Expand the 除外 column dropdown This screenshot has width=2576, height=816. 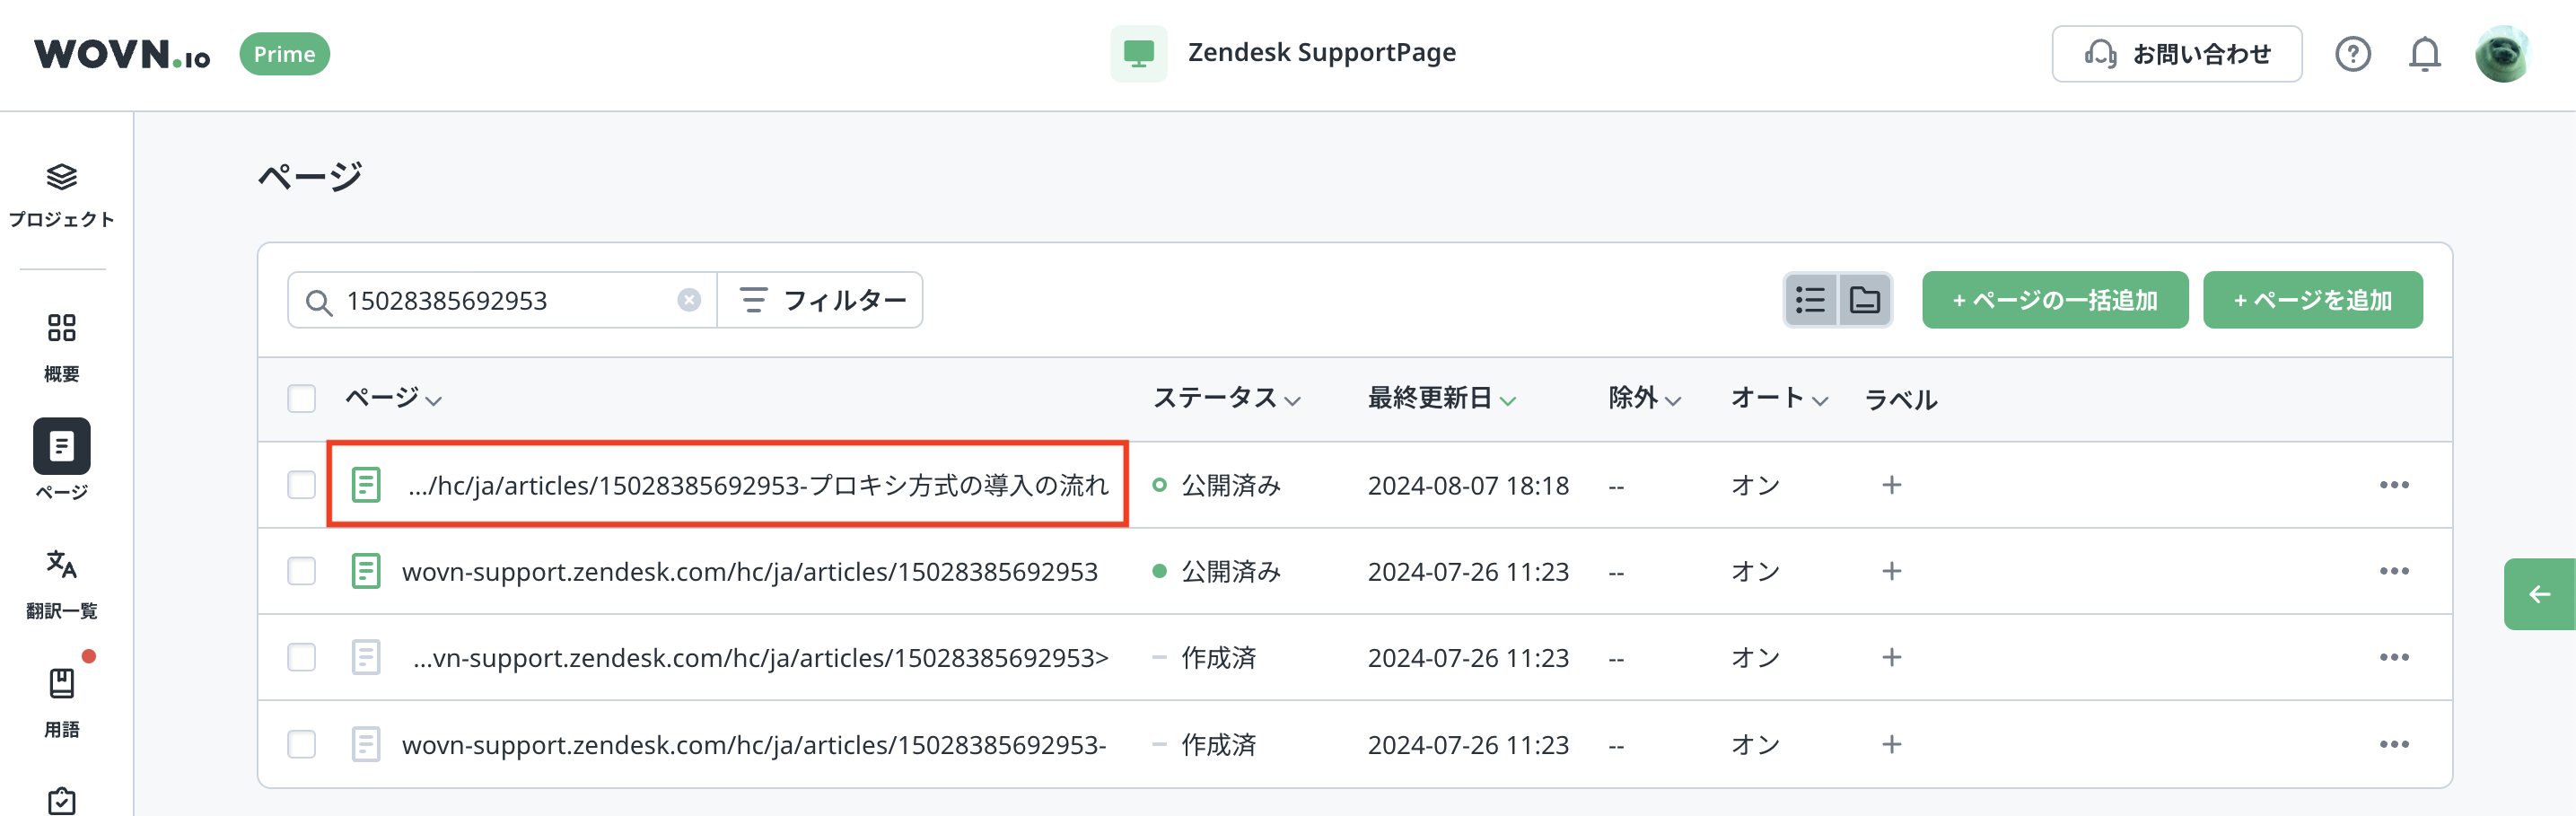(x=1644, y=398)
